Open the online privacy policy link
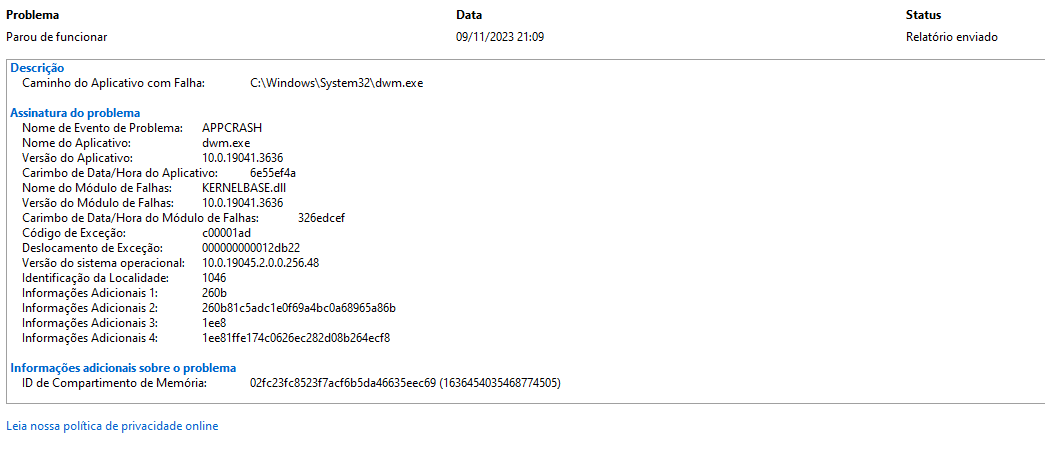Screen dimensions: 1045x458 point(112,426)
